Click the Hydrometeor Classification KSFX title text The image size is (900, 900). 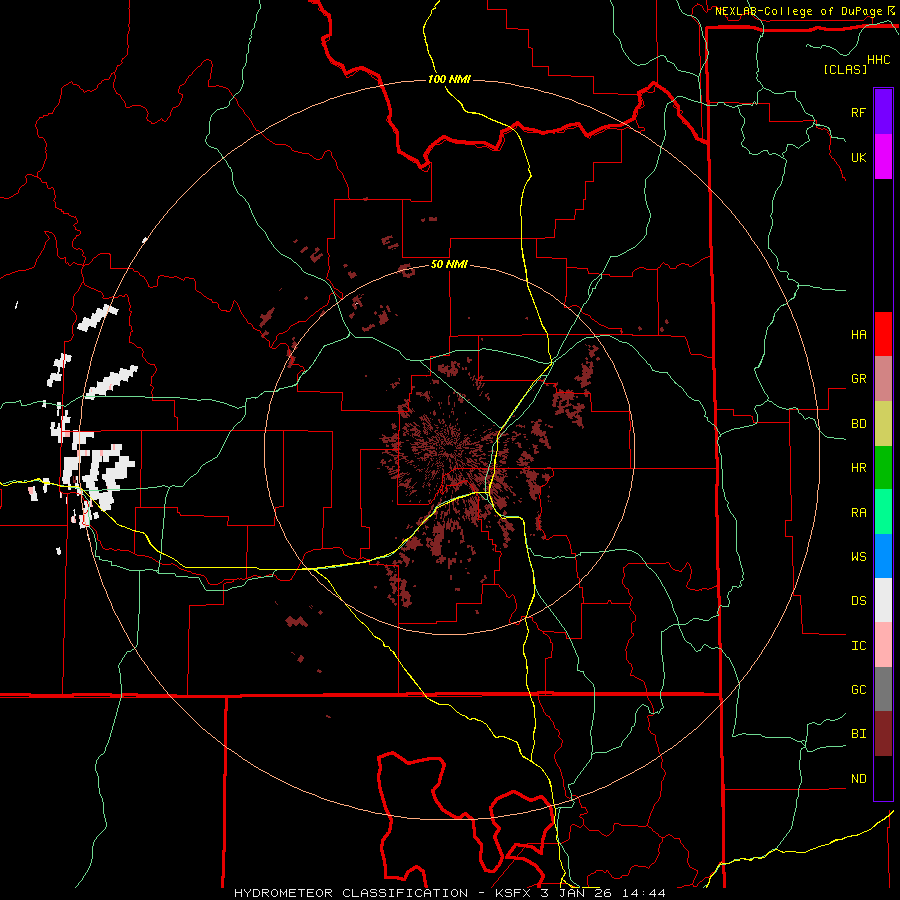449,893
